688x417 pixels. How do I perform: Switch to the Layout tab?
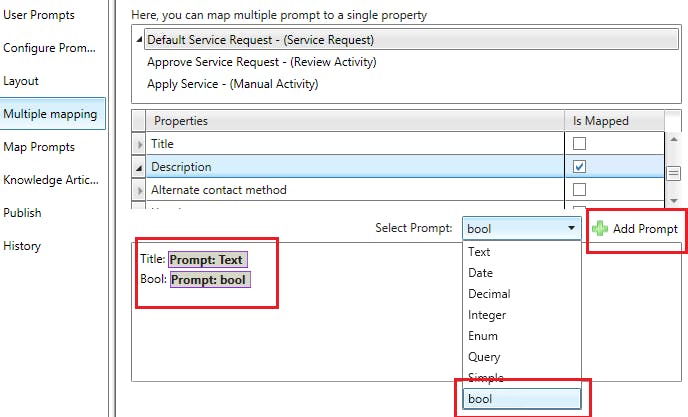(21, 80)
